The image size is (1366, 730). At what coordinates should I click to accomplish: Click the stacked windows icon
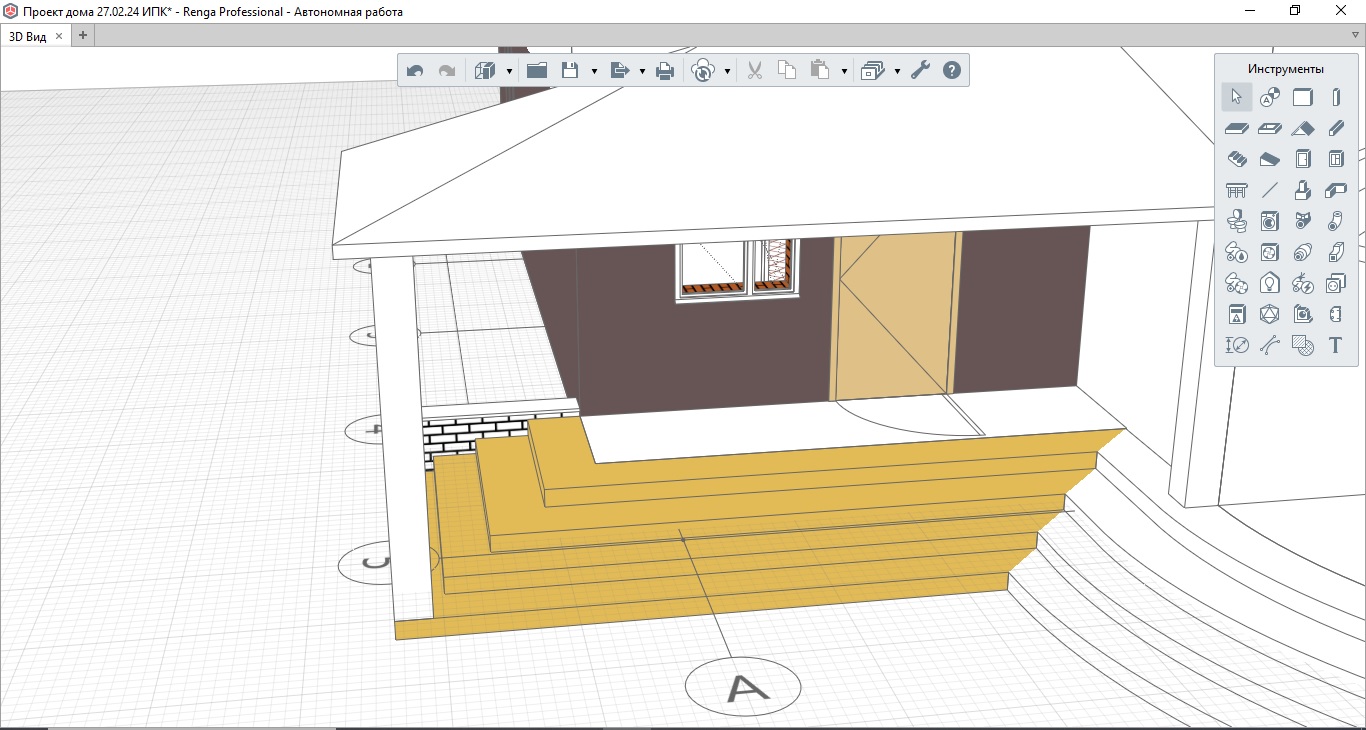tap(873, 70)
